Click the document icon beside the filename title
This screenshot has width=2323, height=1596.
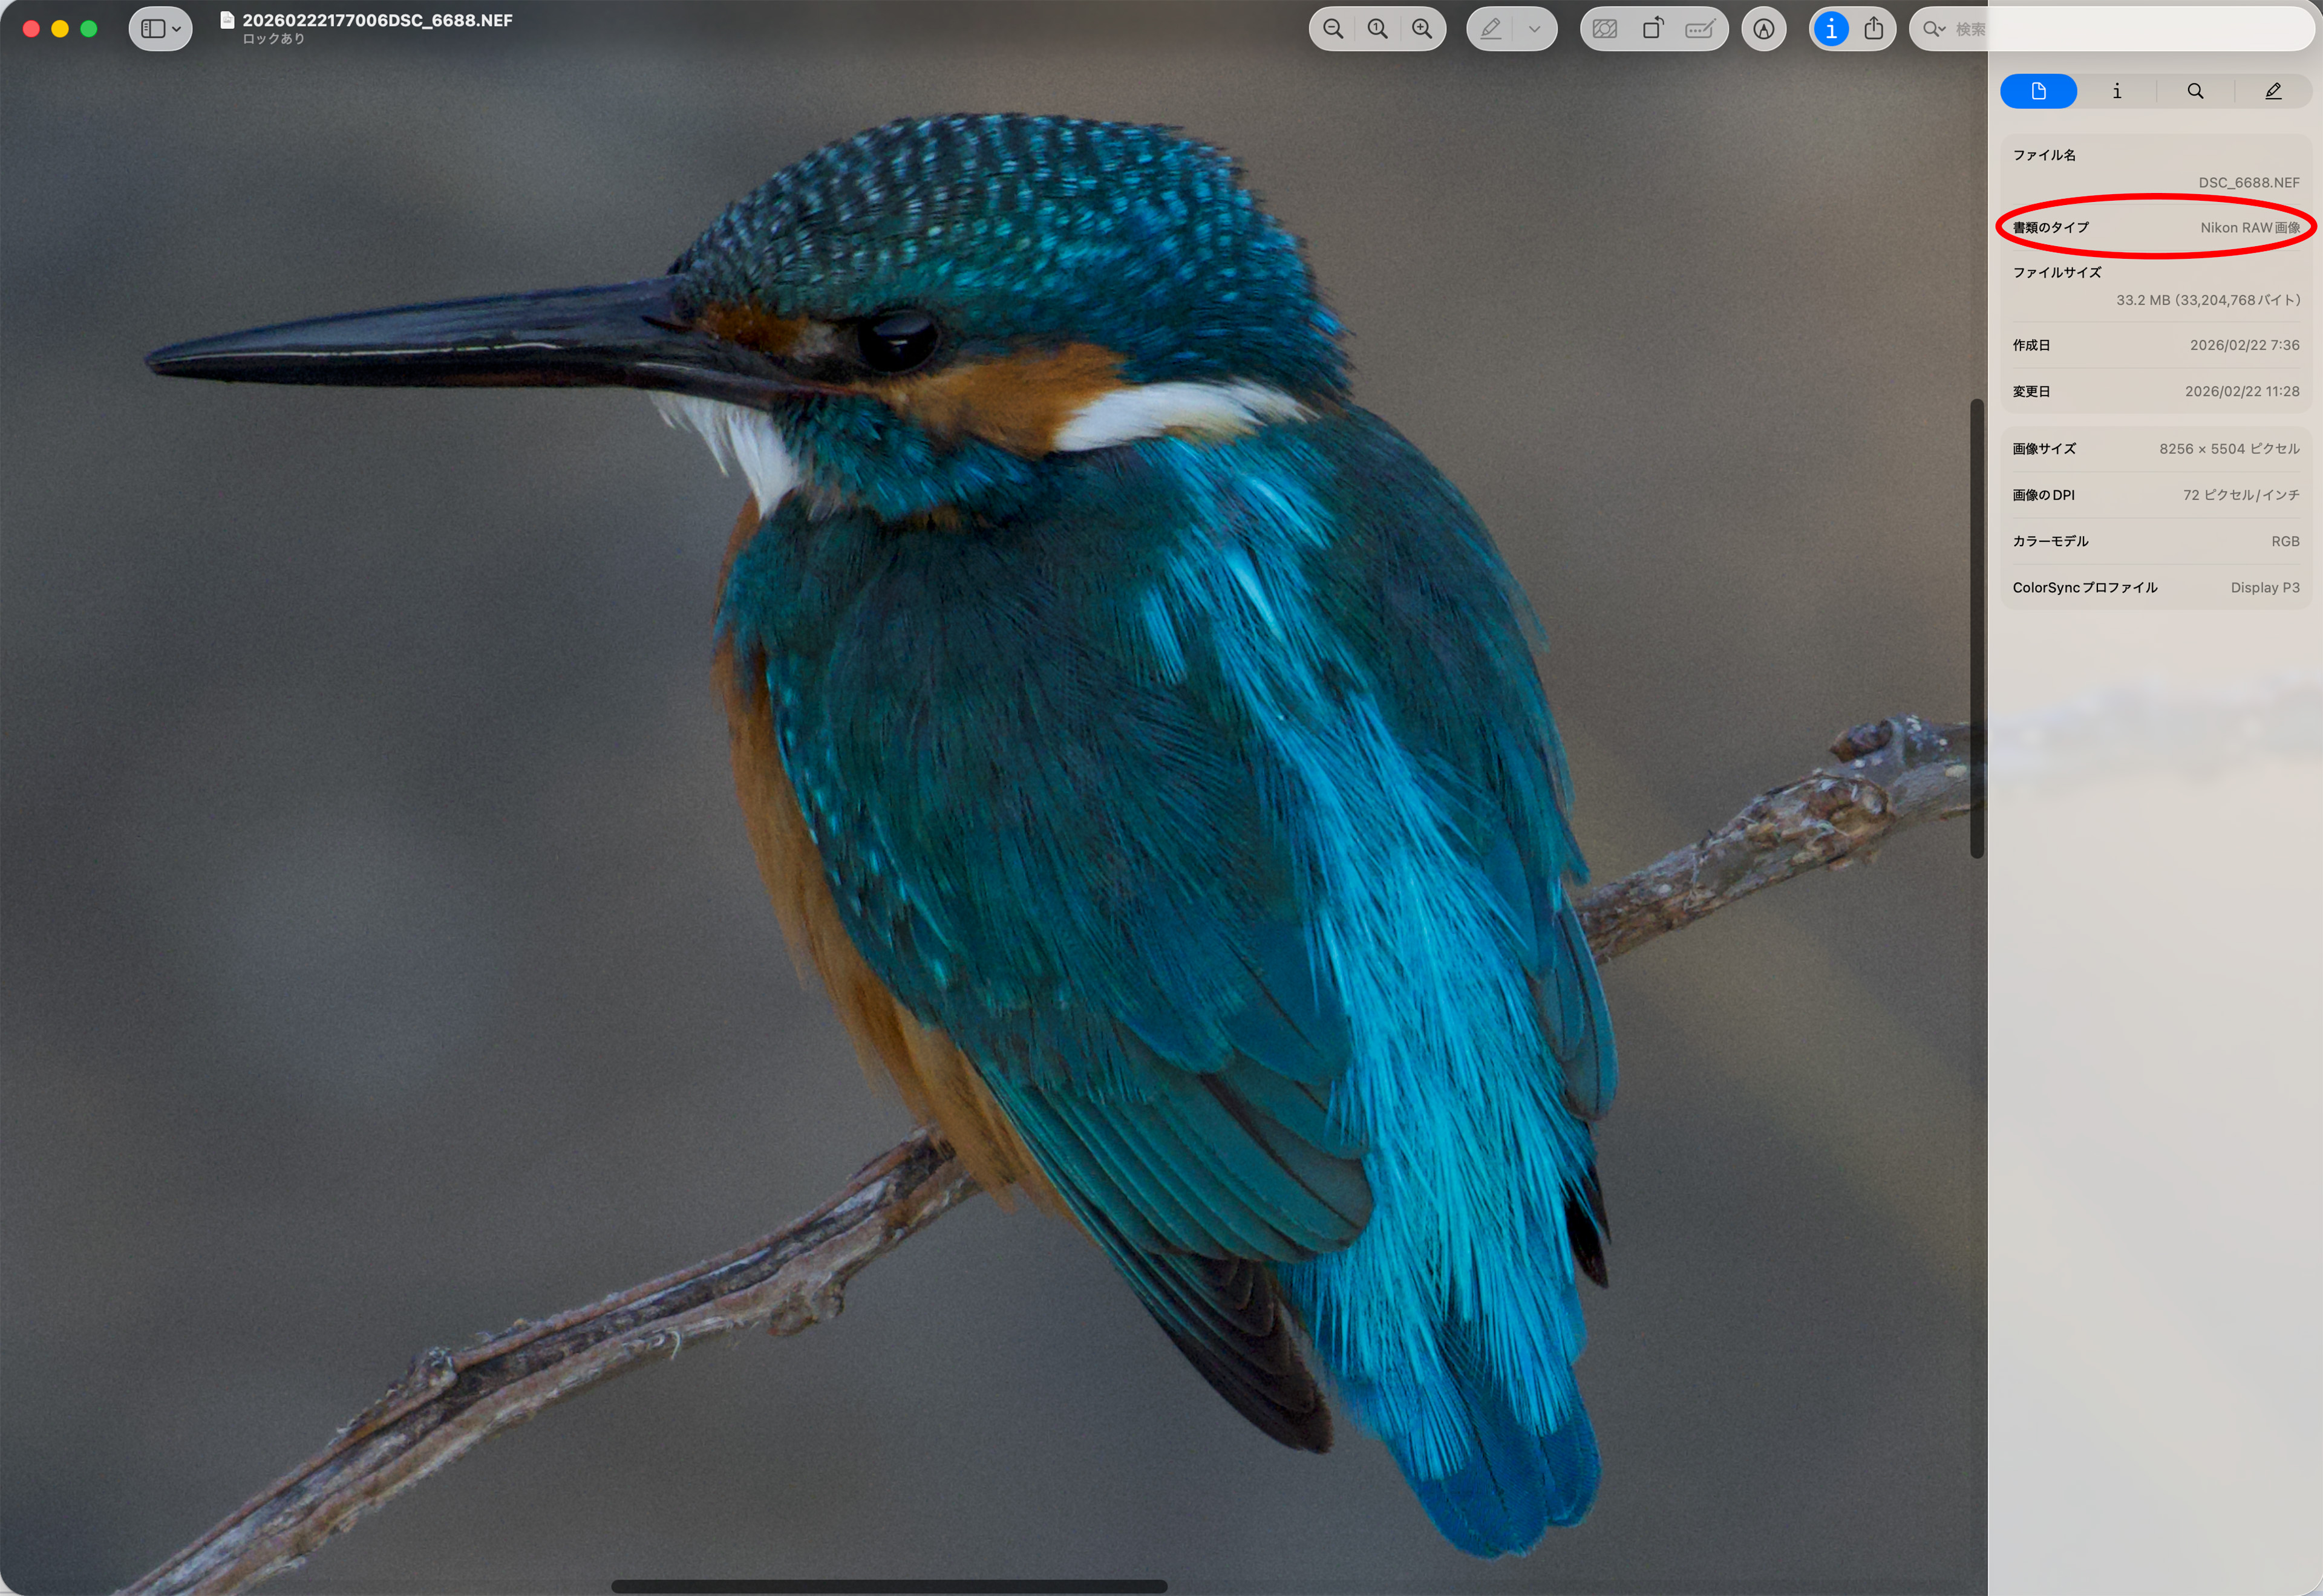point(227,20)
